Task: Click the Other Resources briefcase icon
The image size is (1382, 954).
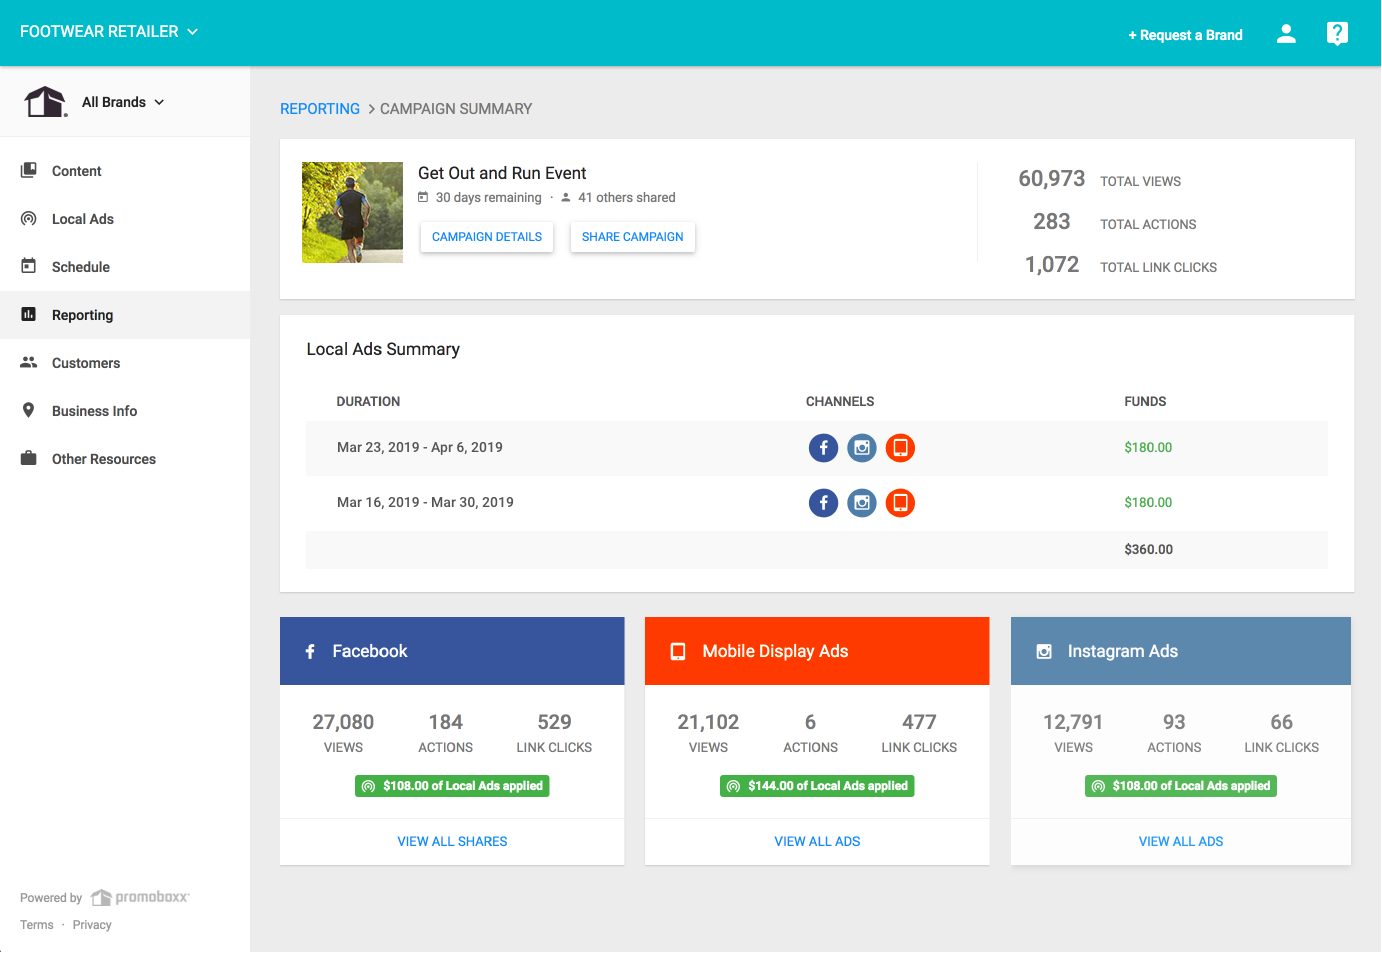Action: [29, 459]
